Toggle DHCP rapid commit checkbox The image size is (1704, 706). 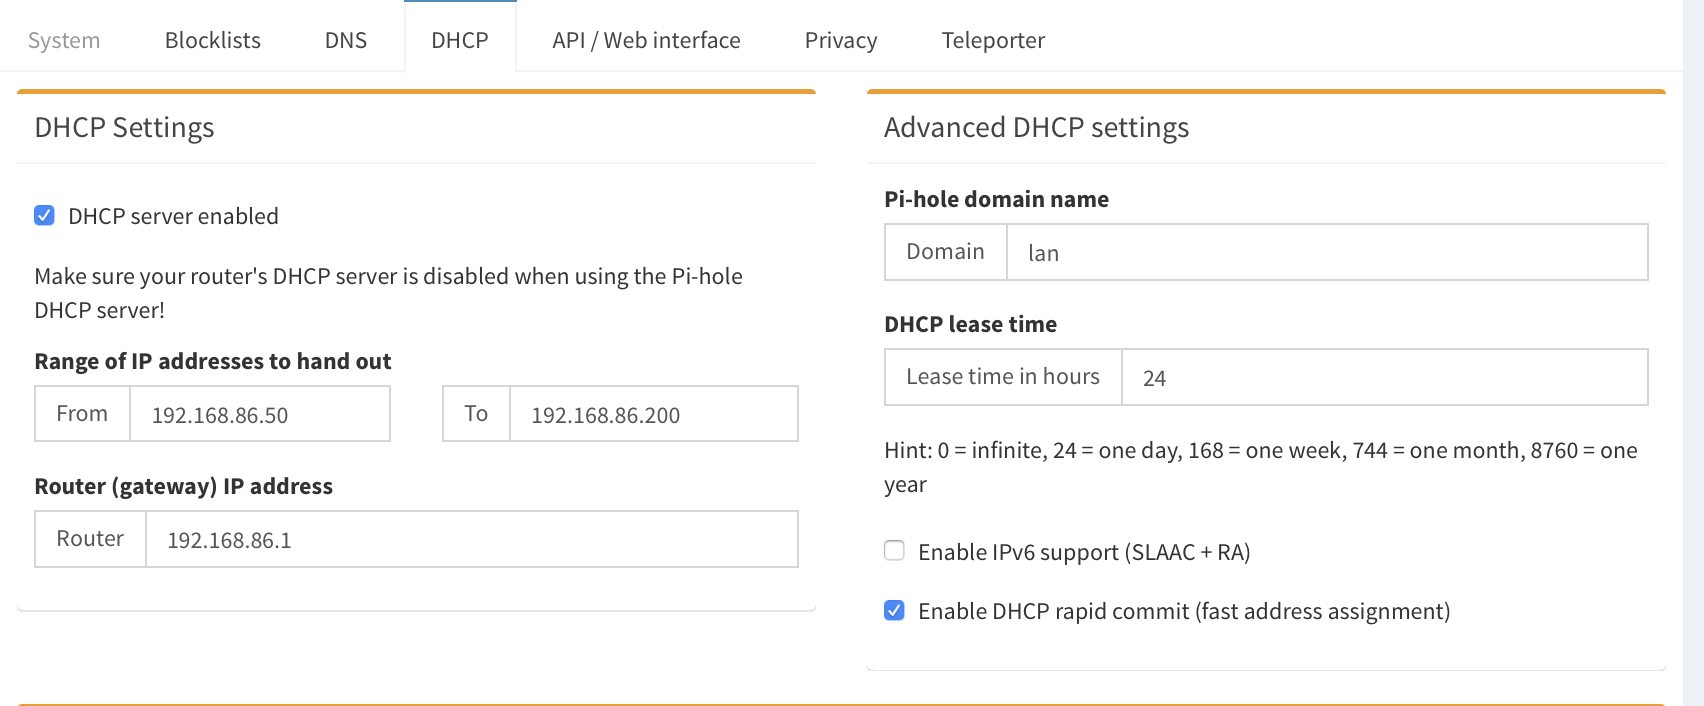point(894,610)
